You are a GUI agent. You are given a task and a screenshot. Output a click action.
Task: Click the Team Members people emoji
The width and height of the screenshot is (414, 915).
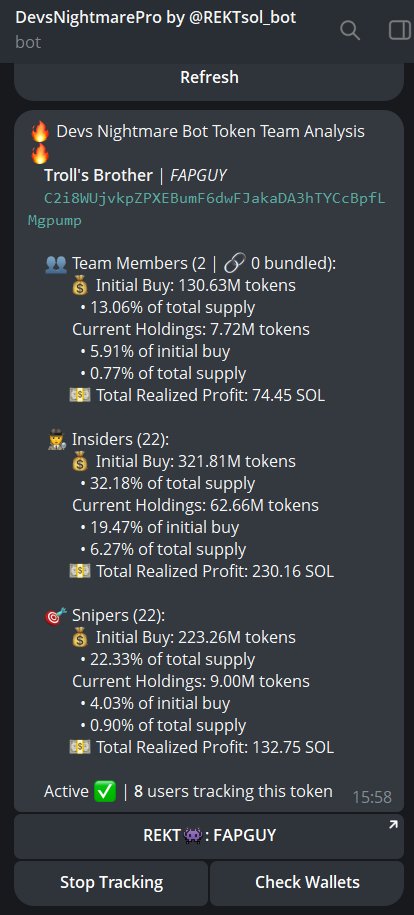click(x=56, y=264)
